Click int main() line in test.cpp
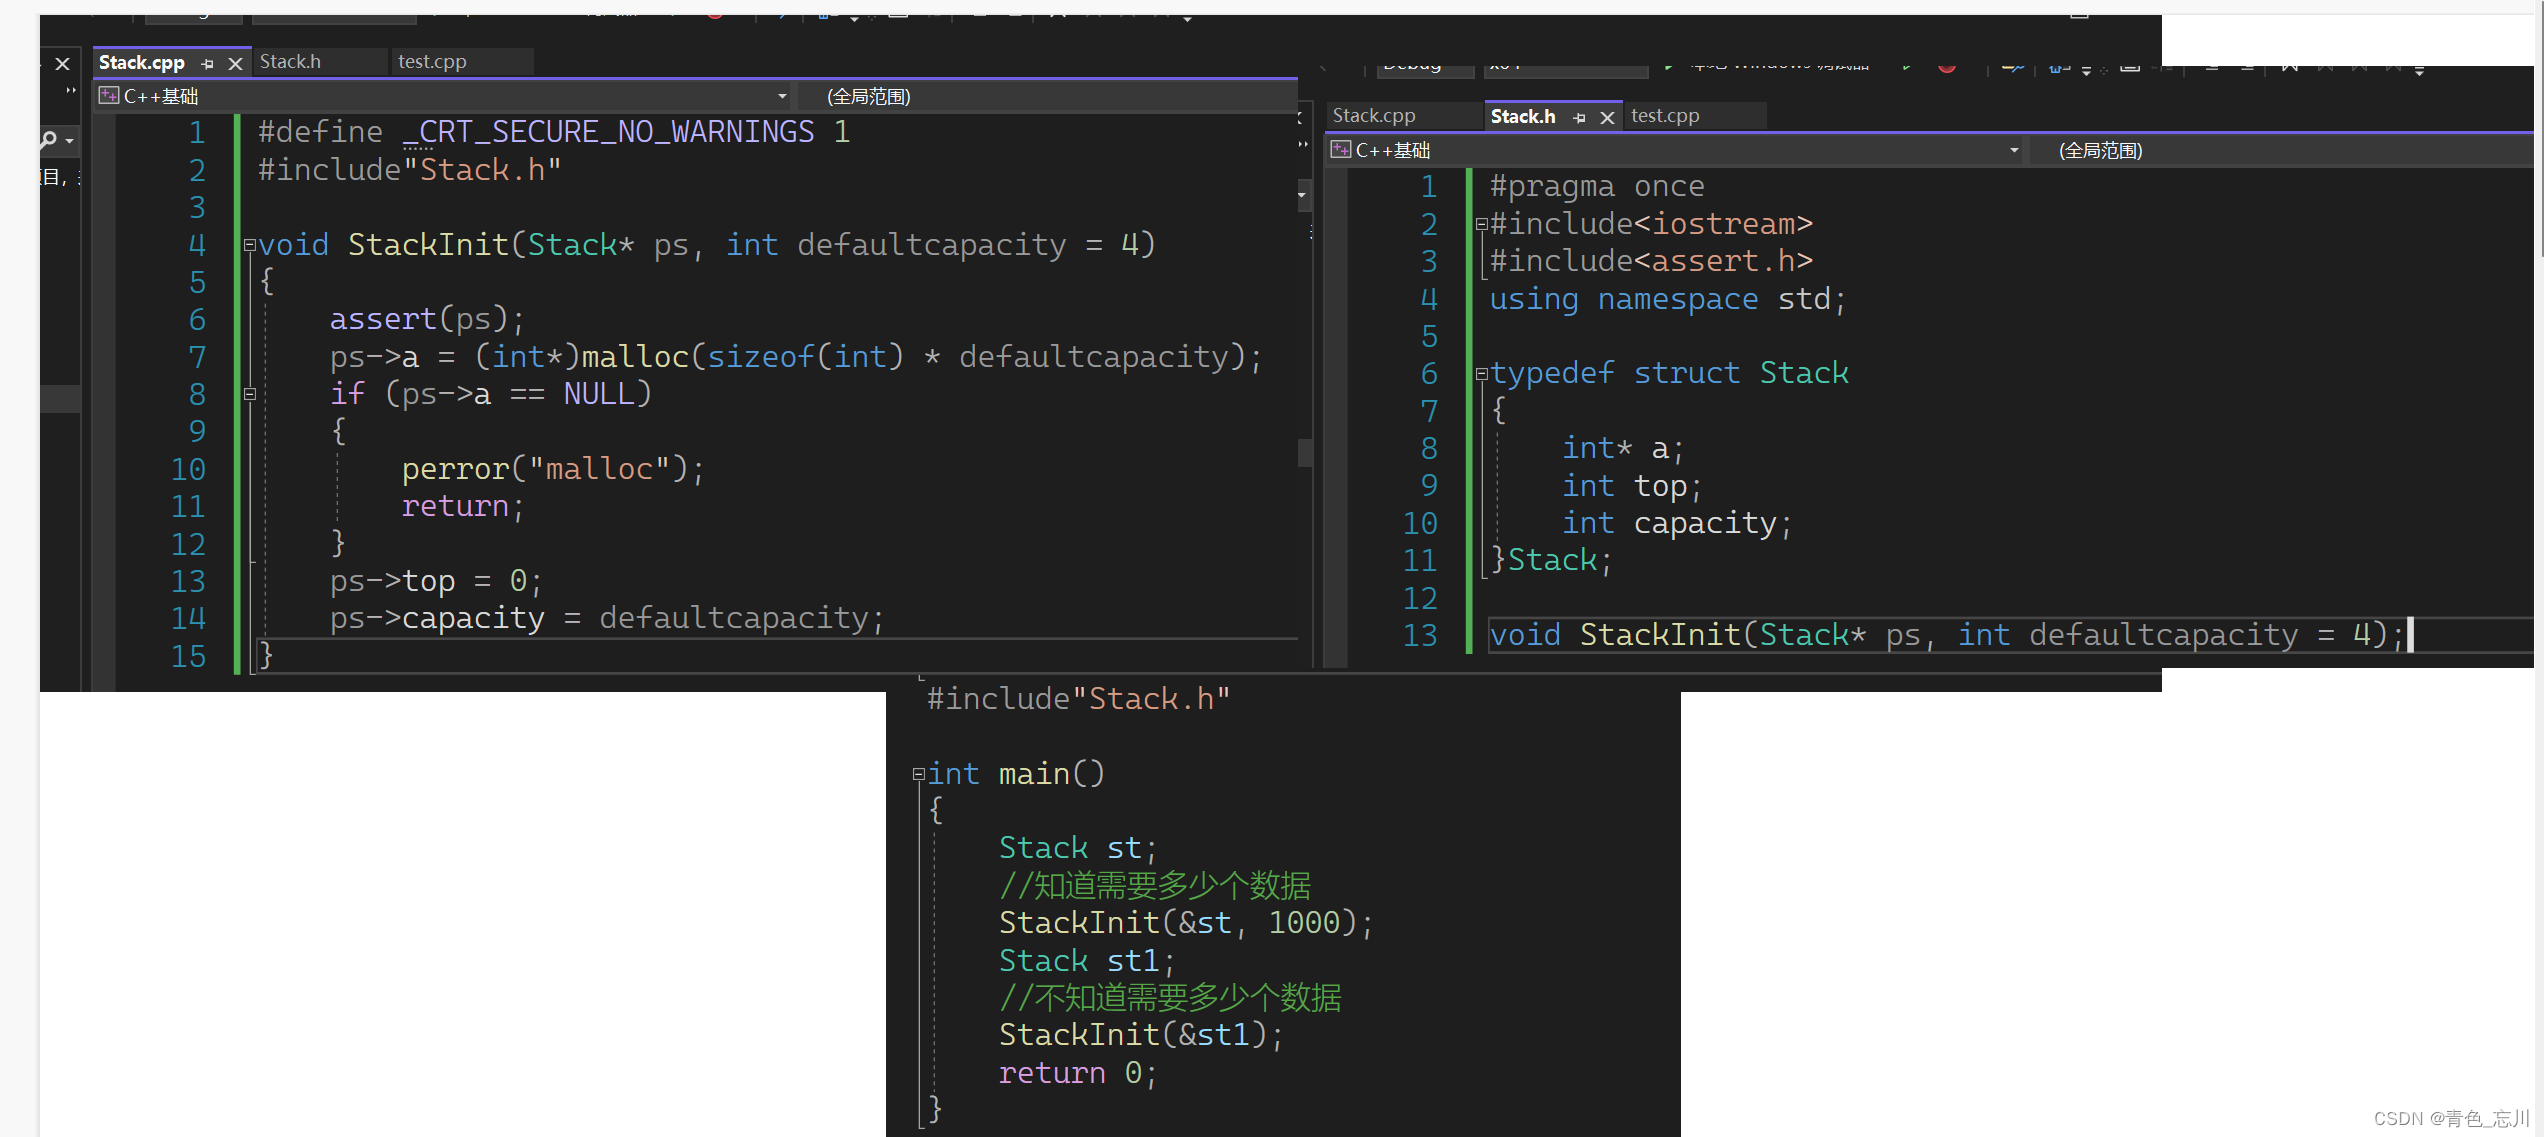 pyautogui.click(x=1015, y=774)
